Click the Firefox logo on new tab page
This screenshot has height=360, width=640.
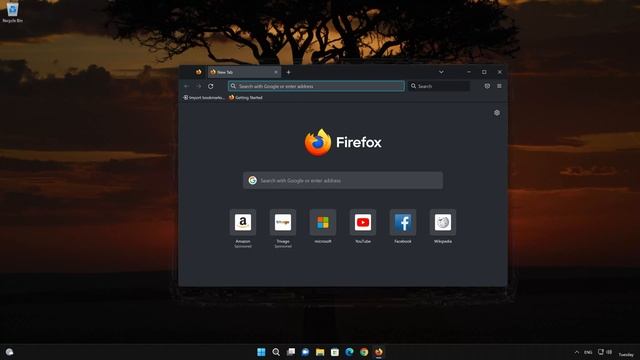click(x=343, y=142)
